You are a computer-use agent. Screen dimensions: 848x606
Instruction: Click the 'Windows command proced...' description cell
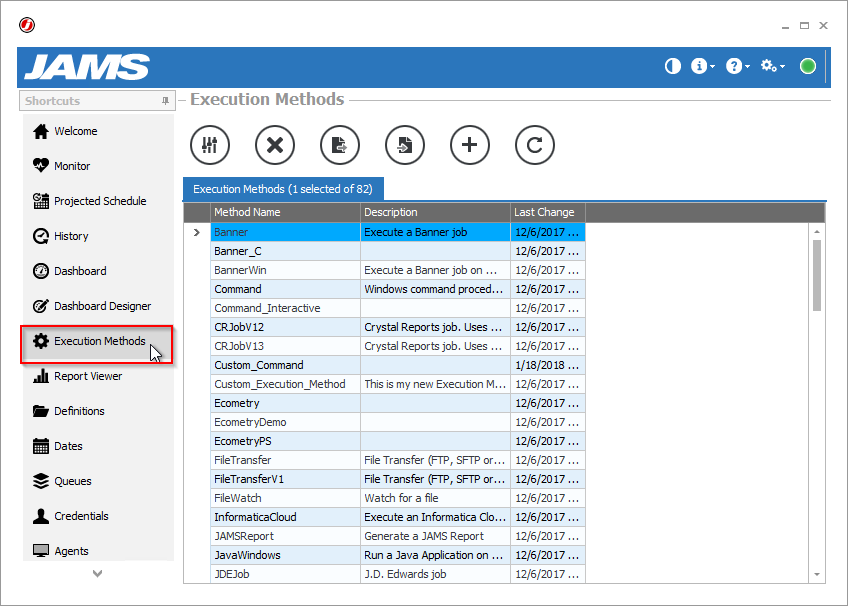(x=435, y=289)
